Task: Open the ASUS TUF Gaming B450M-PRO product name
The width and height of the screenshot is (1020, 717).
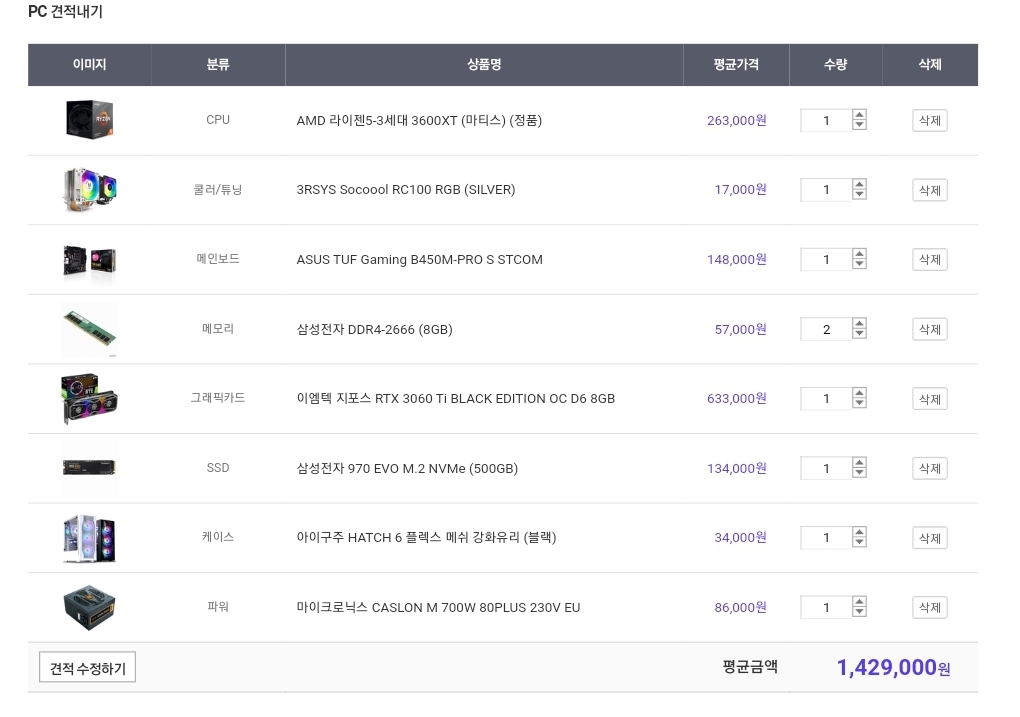Action: (x=419, y=260)
